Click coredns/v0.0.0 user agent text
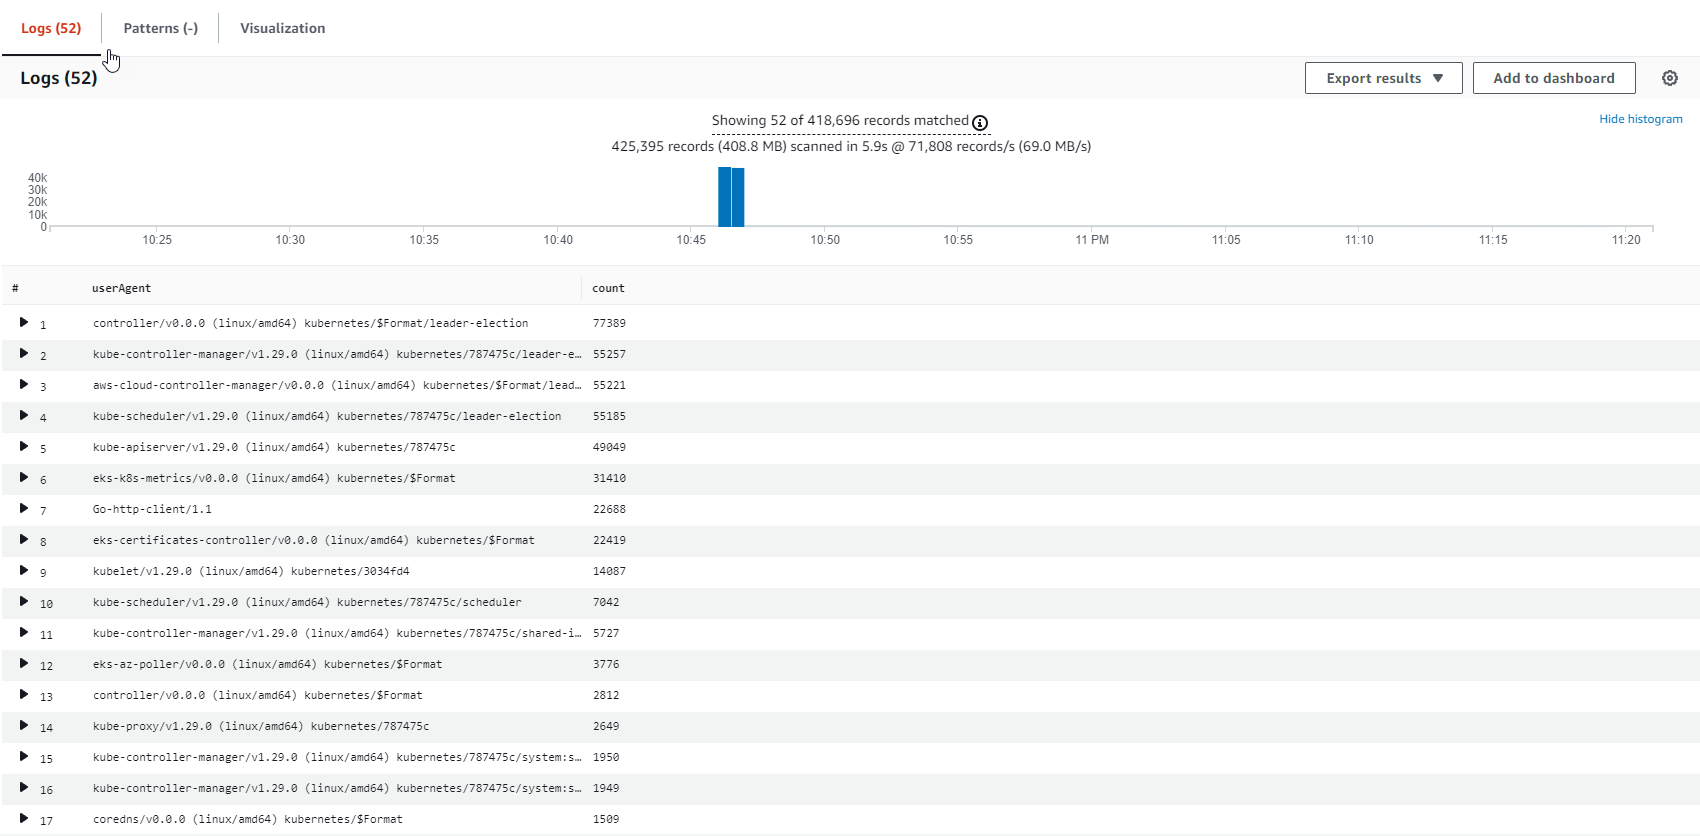The image size is (1700, 836). 248,819
